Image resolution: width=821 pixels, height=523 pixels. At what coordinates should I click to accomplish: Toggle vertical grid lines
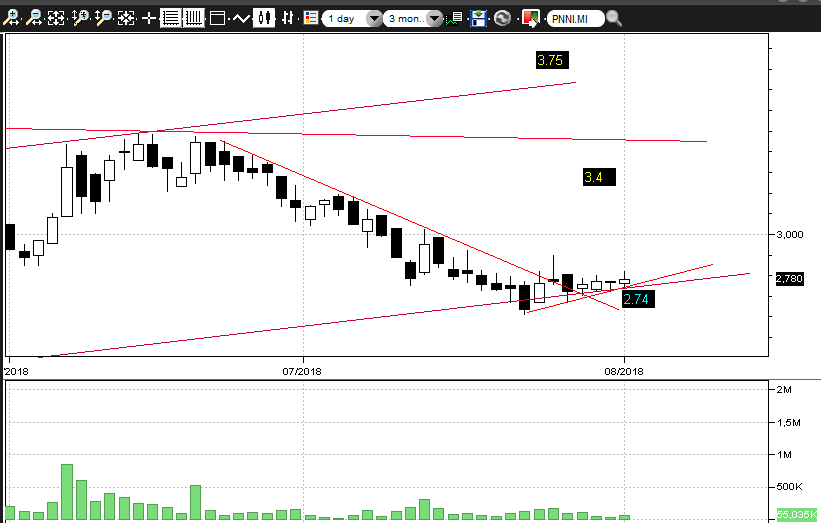pos(194,18)
